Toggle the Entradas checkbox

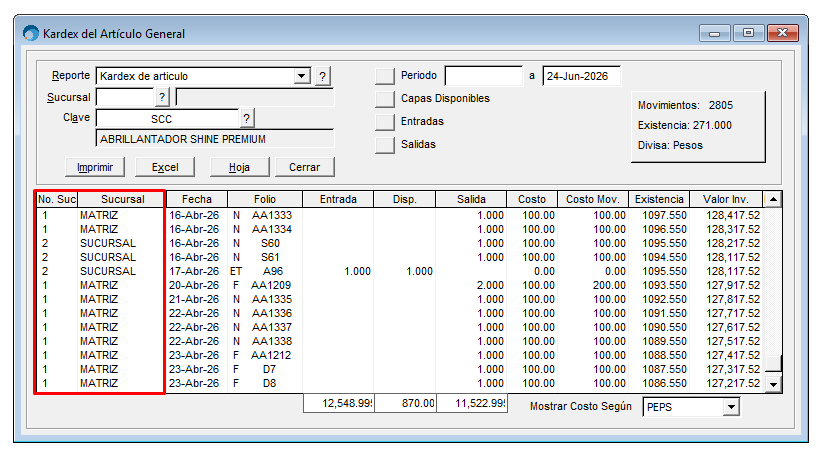[385, 122]
